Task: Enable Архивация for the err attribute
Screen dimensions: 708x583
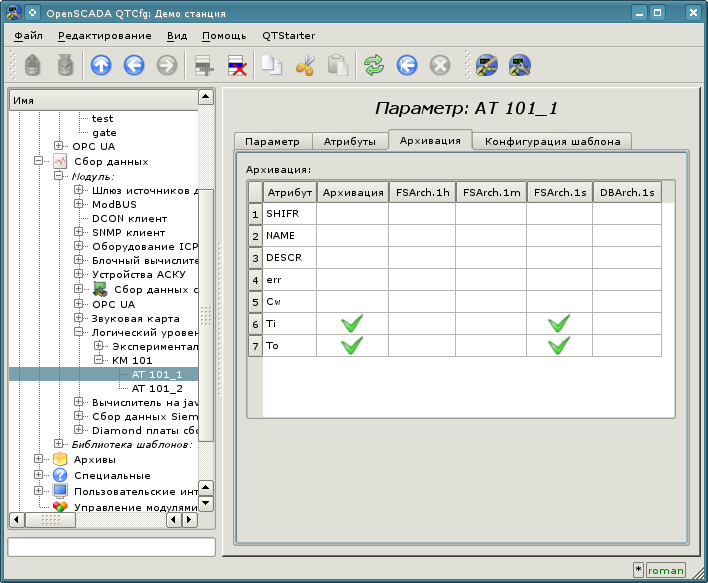Action: tap(351, 279)
